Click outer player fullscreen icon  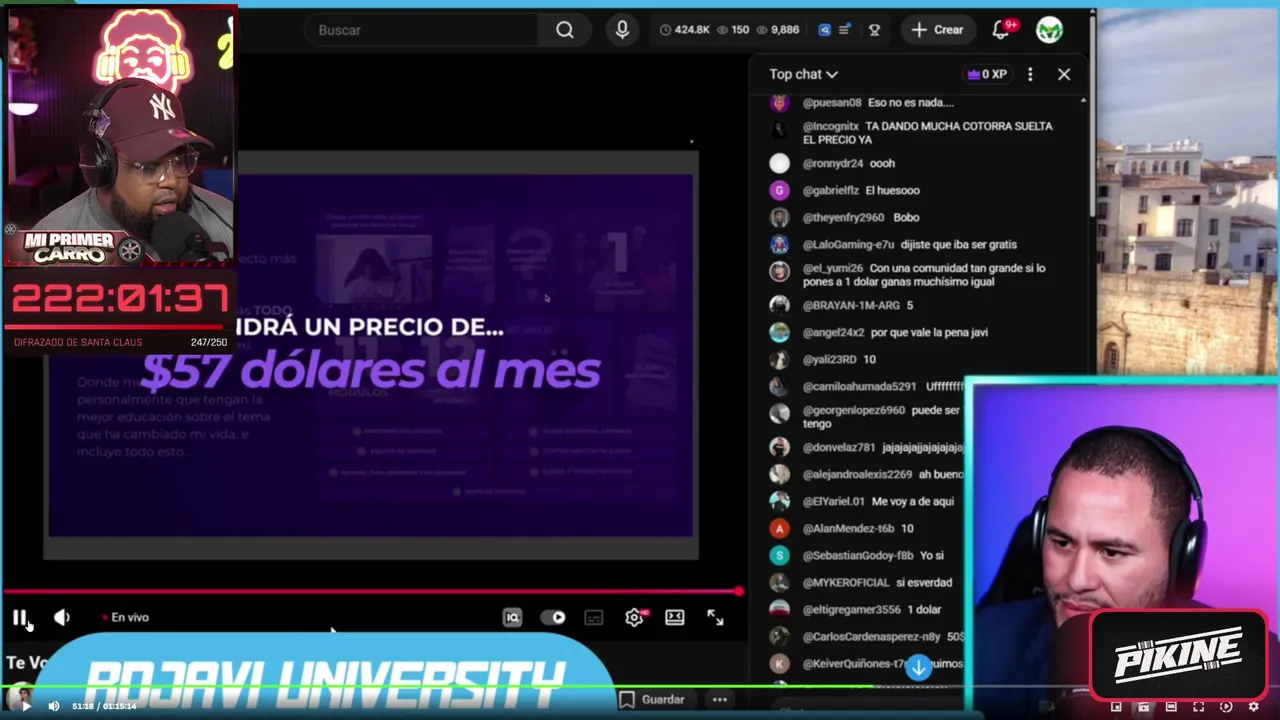(1198, 707)
